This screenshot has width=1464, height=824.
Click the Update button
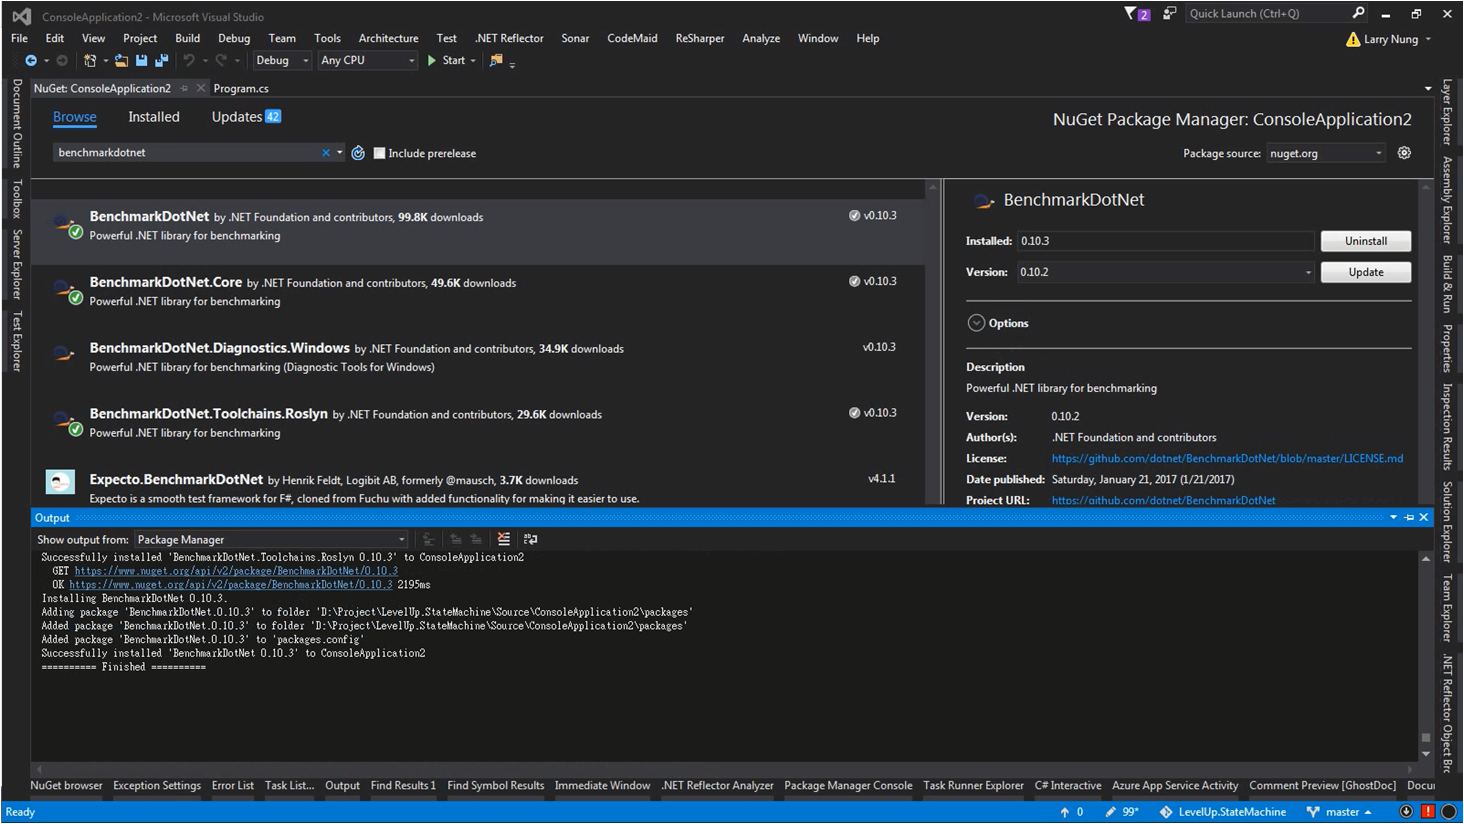(x=1366, y=272)
